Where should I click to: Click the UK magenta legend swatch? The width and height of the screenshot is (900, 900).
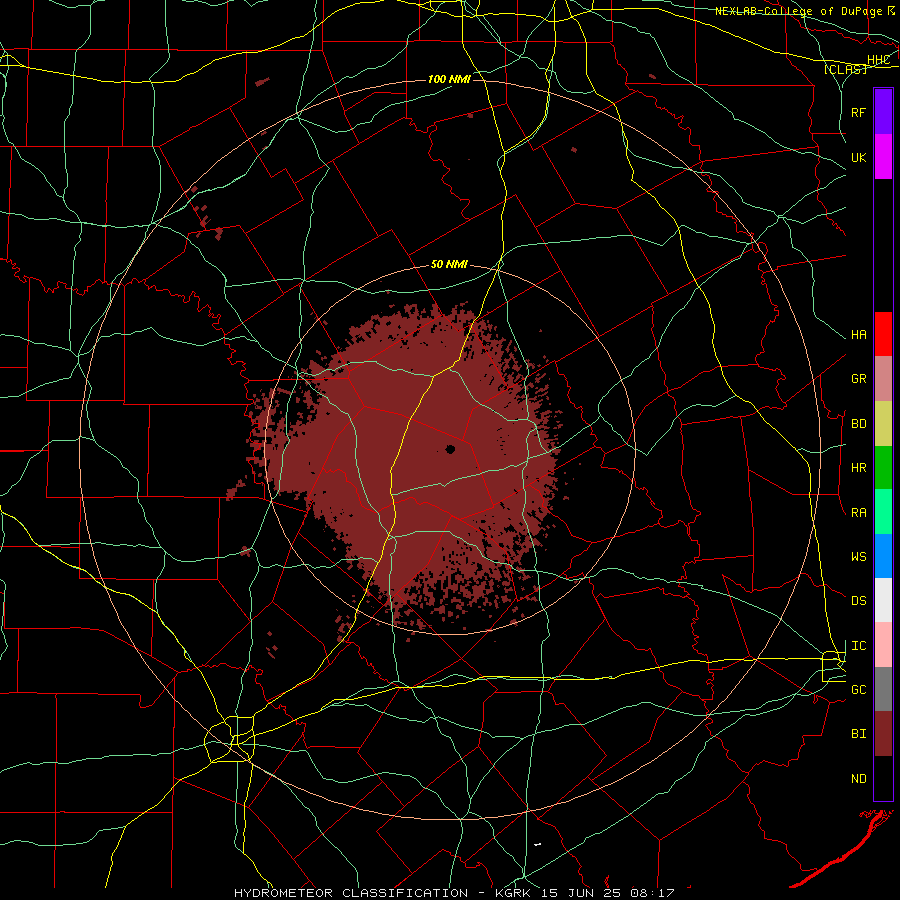[x=883, y=157]
